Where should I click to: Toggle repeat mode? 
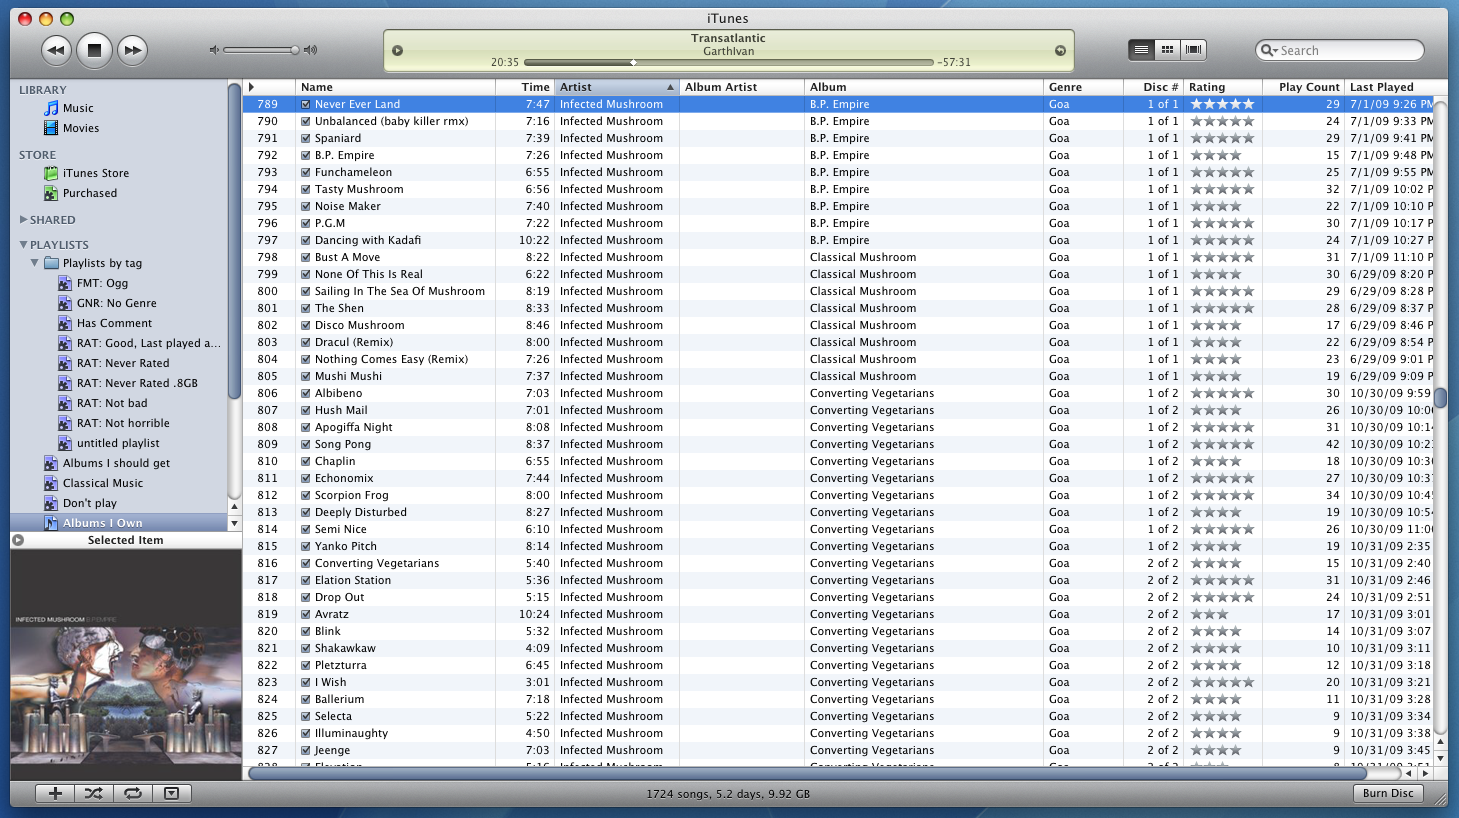pos(132,793)
